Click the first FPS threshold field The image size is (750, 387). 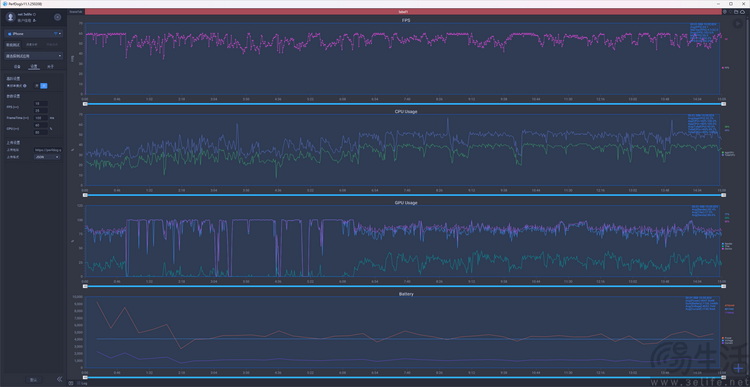pyautogui.click(x=41, y=103)
